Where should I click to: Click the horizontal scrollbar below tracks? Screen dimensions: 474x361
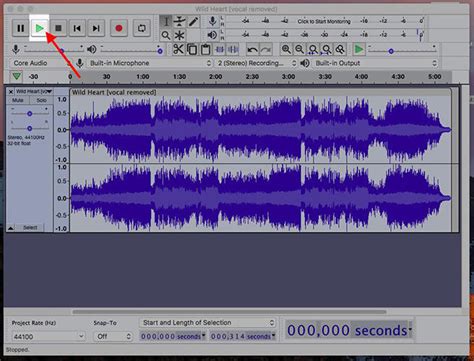click(229, 312)
